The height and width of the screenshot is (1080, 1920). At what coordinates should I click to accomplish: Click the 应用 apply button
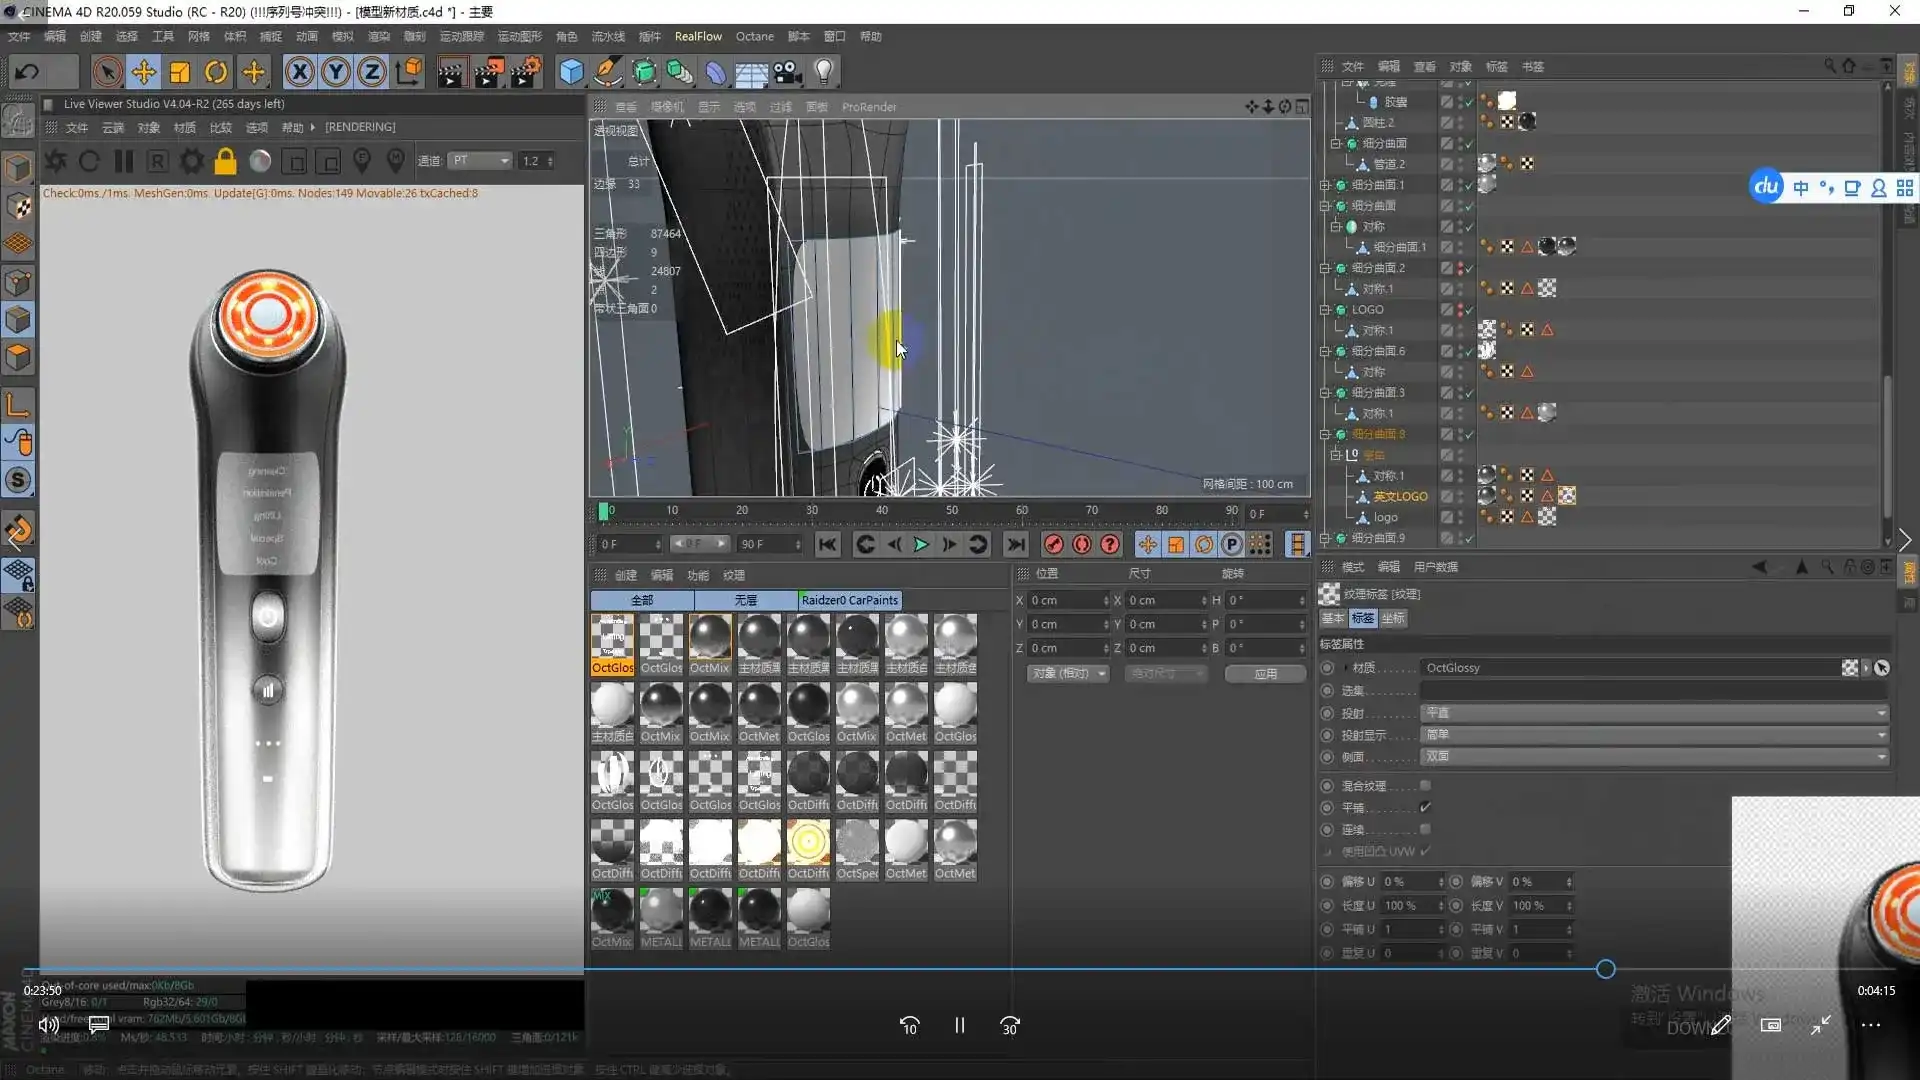tap(1265, 674)
